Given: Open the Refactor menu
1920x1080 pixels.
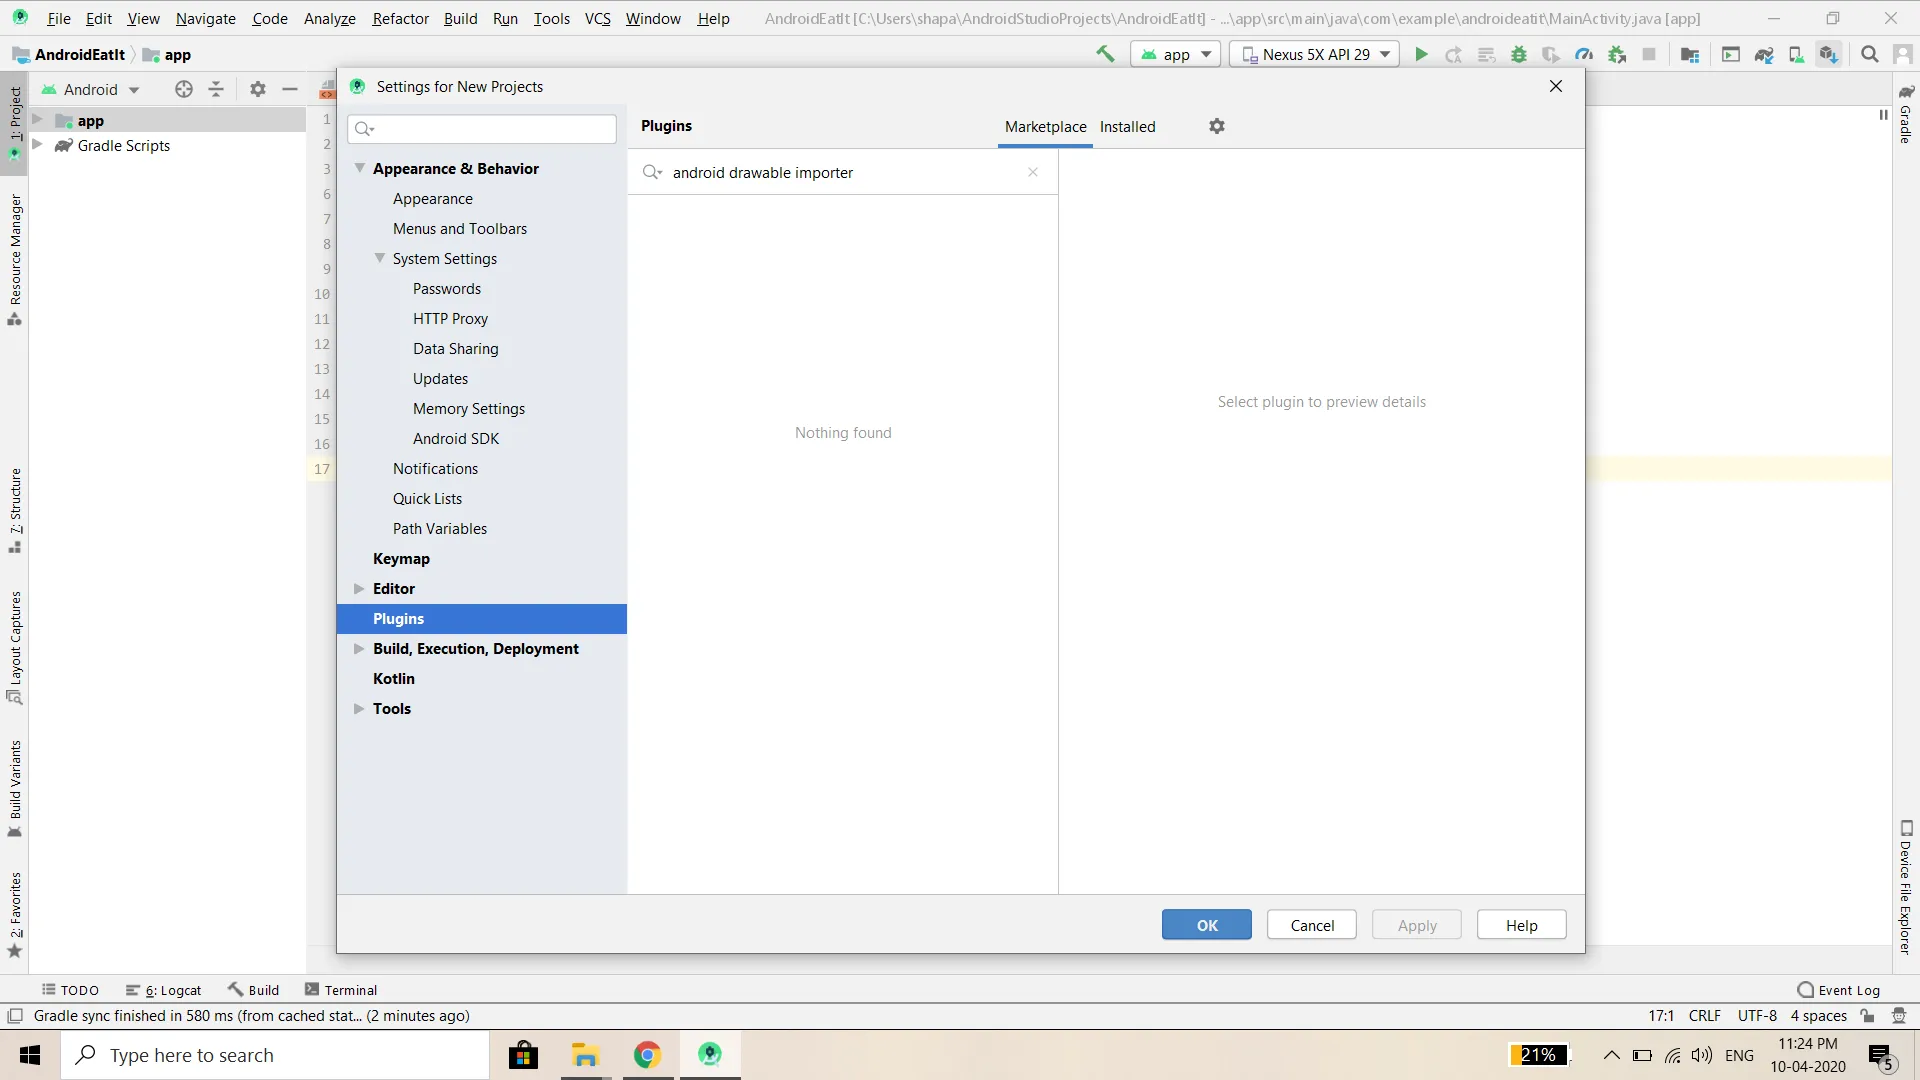Looking at the screenshot, I should point(400,18).
